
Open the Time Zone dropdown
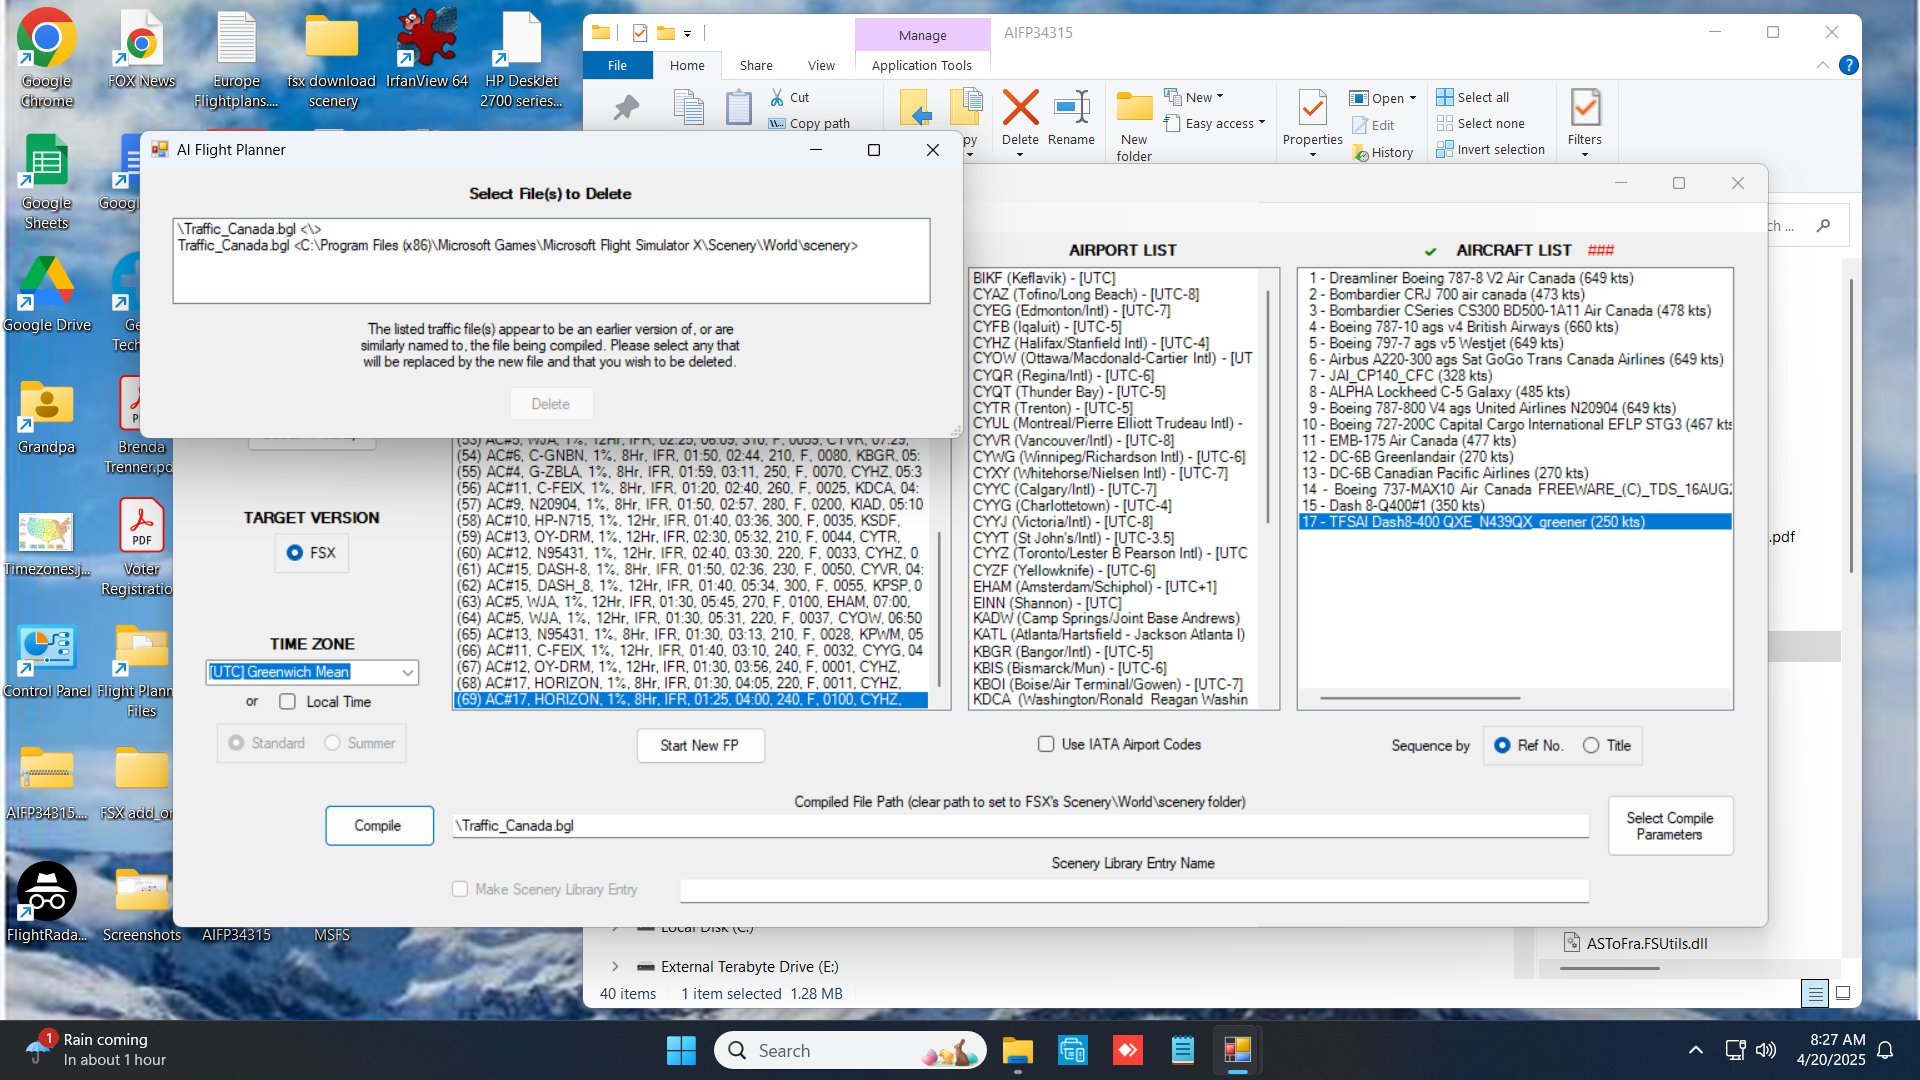(408, 673)
